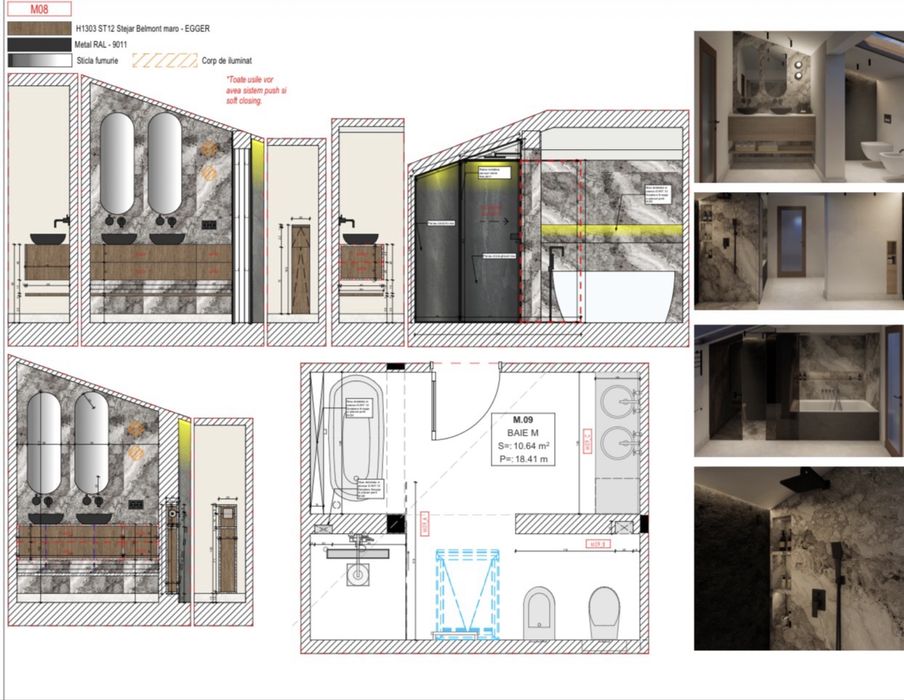Select the wood Stejar Belmont maro legend swatch

[x=39, y=28]
